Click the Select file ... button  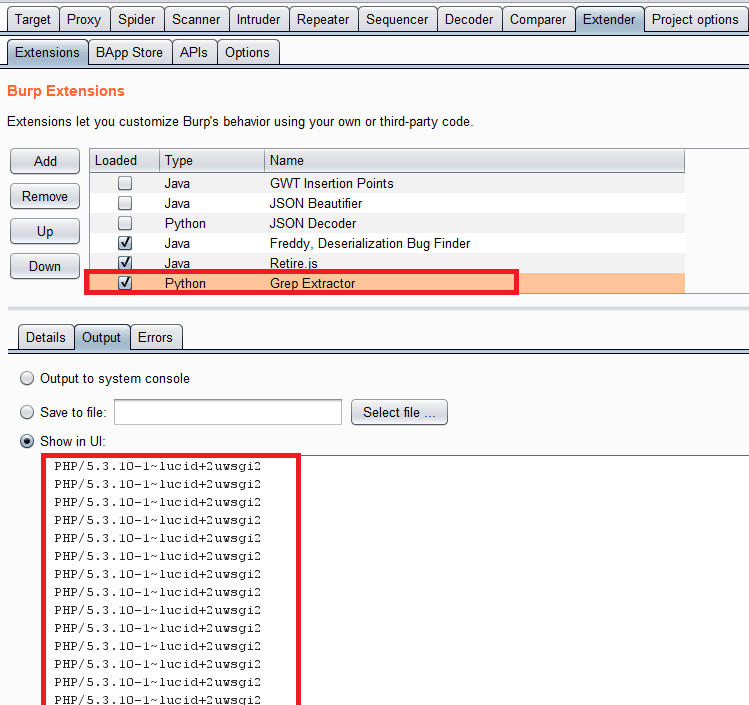point(398,412)
